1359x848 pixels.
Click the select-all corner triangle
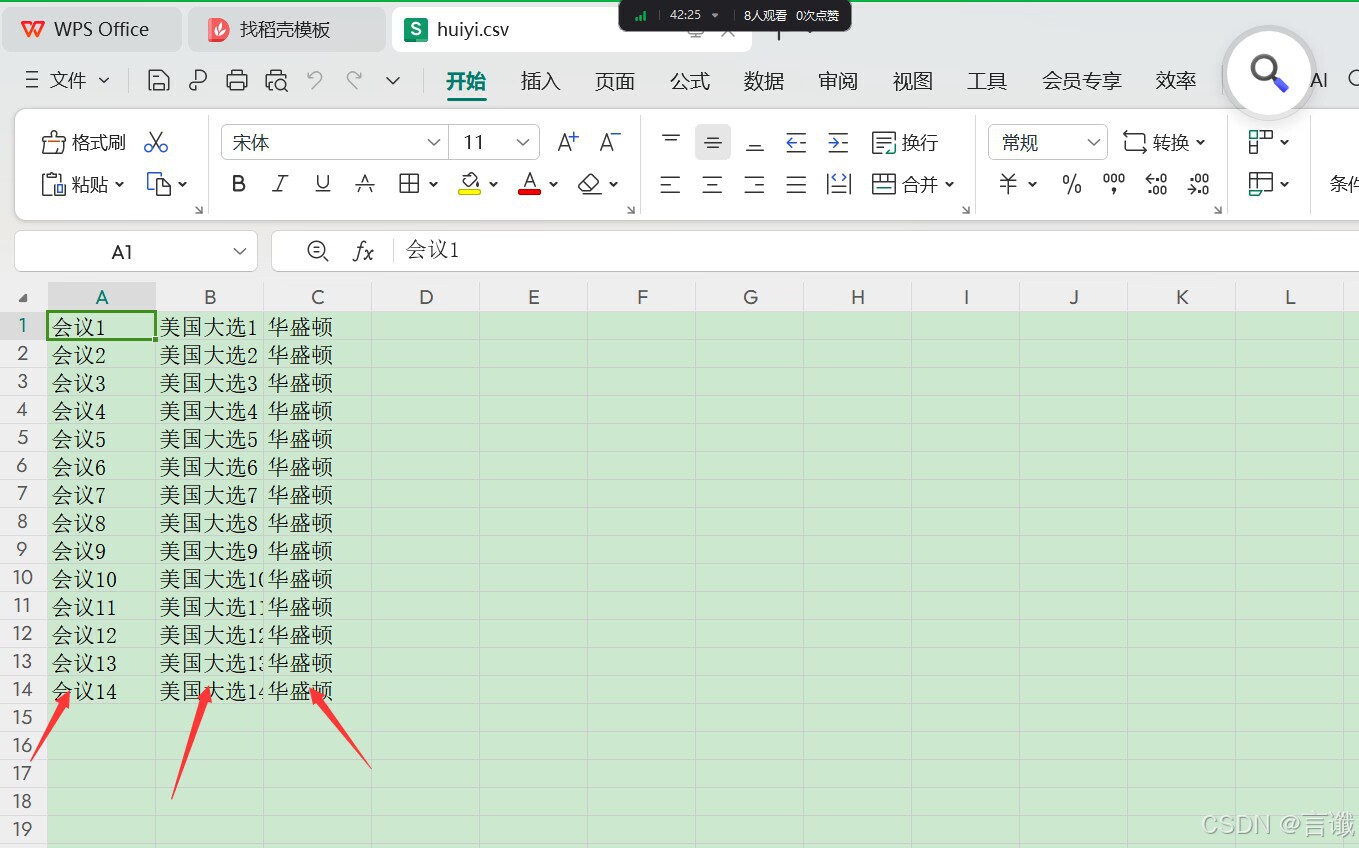coord(24,298)
